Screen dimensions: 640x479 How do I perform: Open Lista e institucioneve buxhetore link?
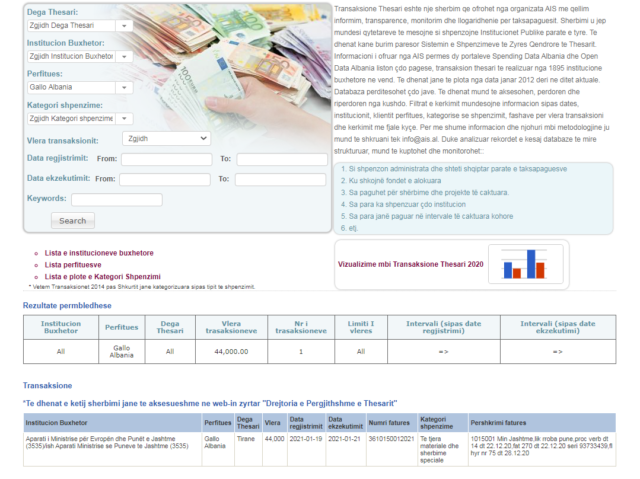pyautogui.click(x=99, y=253)
